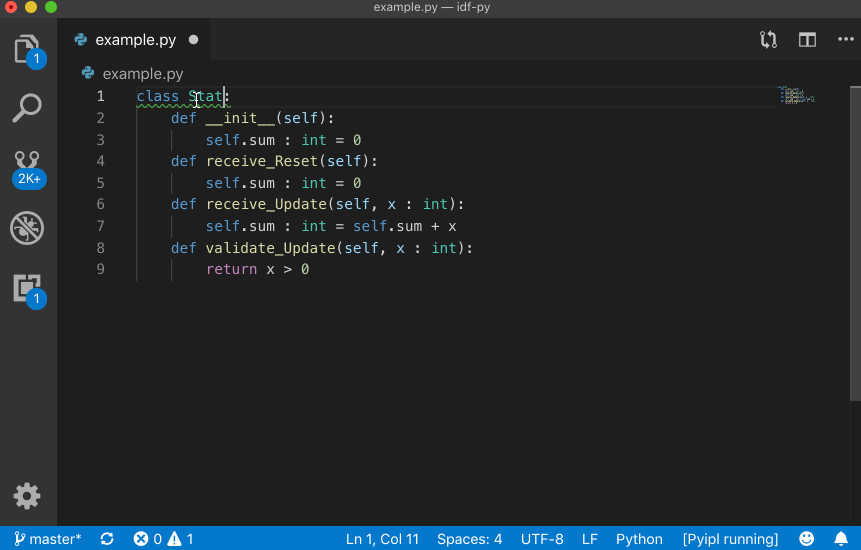The width and height of the screenshot is (861, 550).
Task: Click the LF end-of-line selector
Action: (x=590, y=539)
